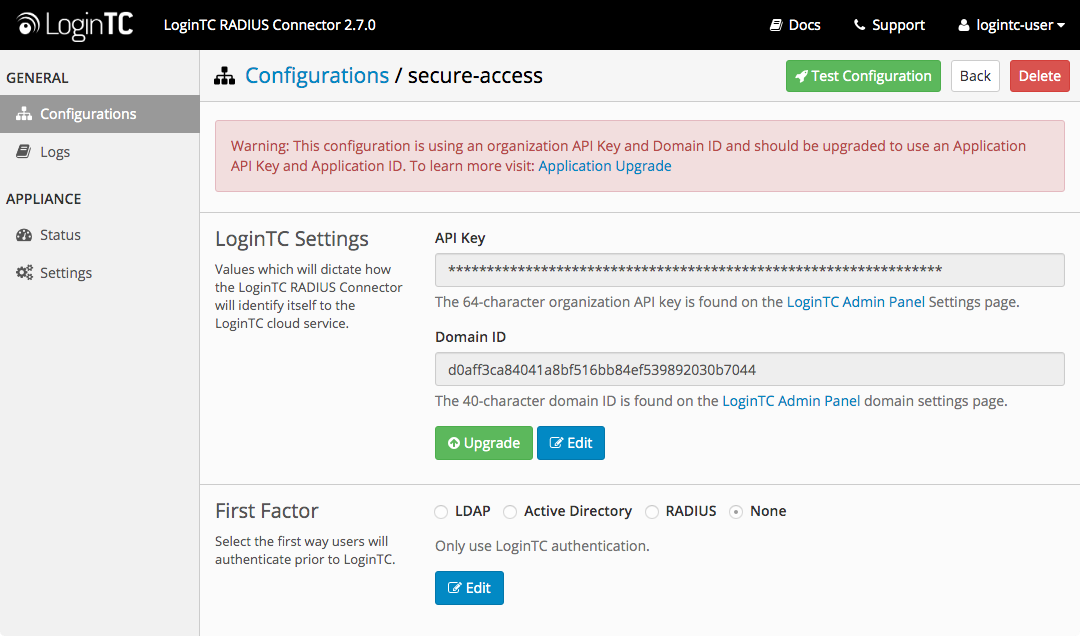Image resolution: width=1080 pixels, height=636 pixels.
Task: Click the Configurations sitemap icon in sidebar
Action: click(24, 114)
